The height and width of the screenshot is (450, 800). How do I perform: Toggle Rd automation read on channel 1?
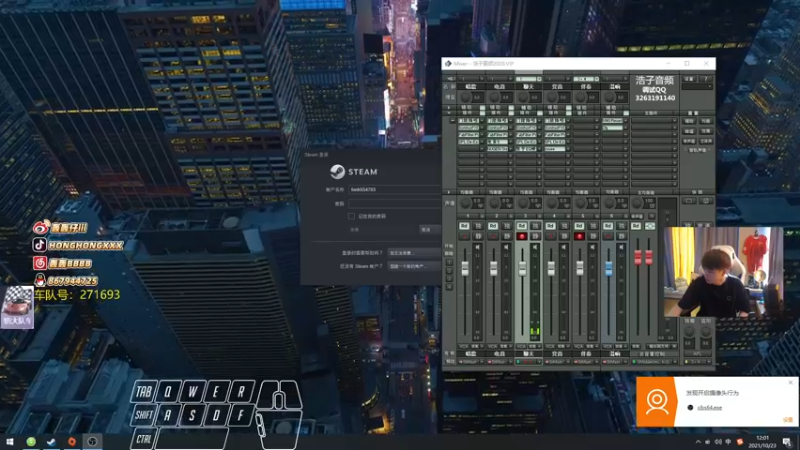[464, 226]
